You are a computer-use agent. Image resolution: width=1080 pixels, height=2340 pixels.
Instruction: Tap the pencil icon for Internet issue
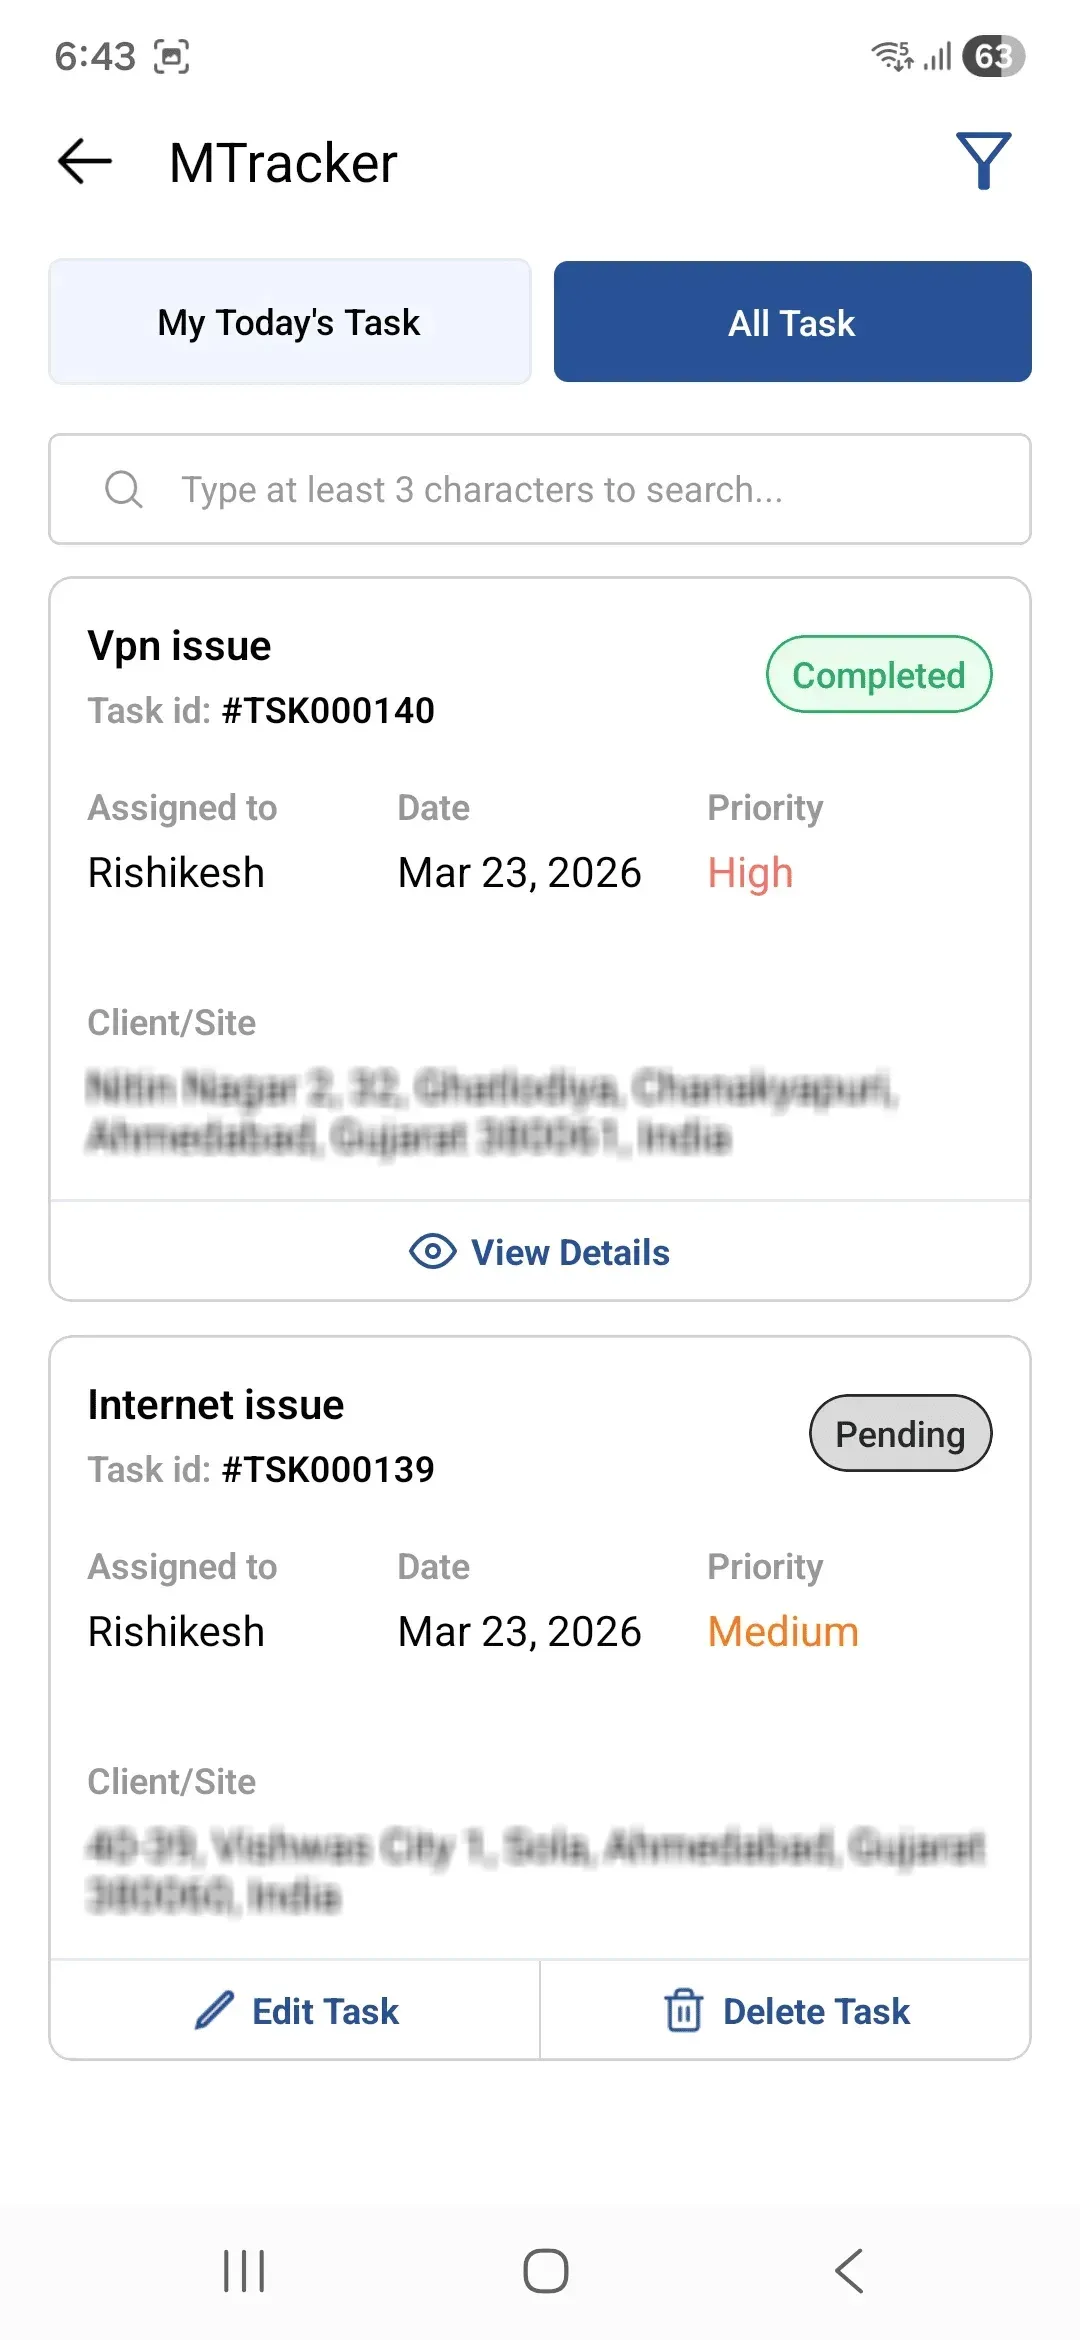214,2010
